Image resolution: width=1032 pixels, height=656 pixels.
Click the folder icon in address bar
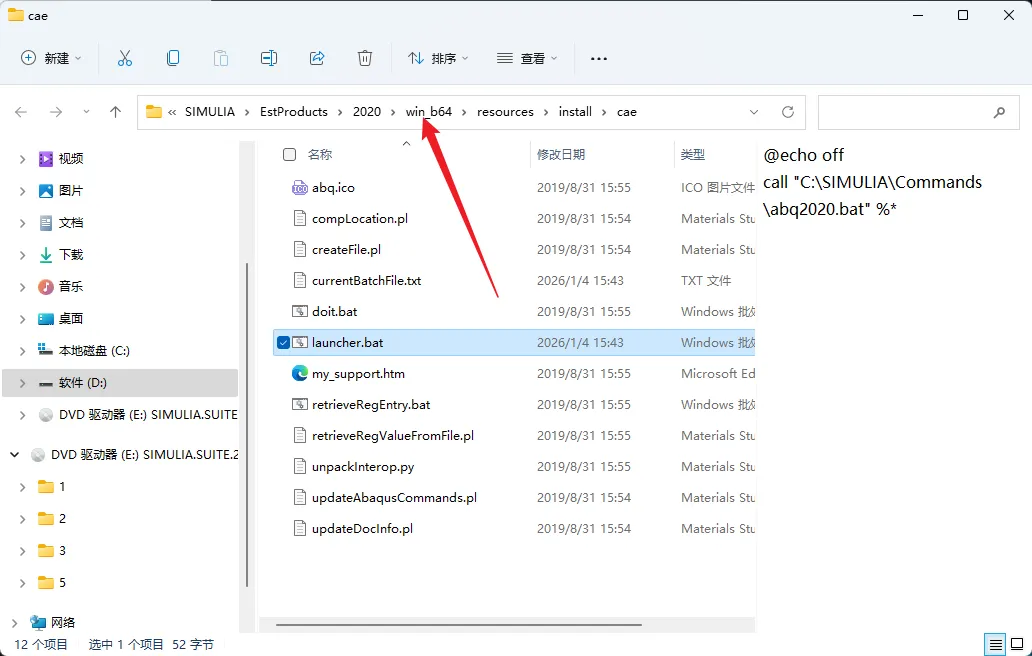click(154, 112)
